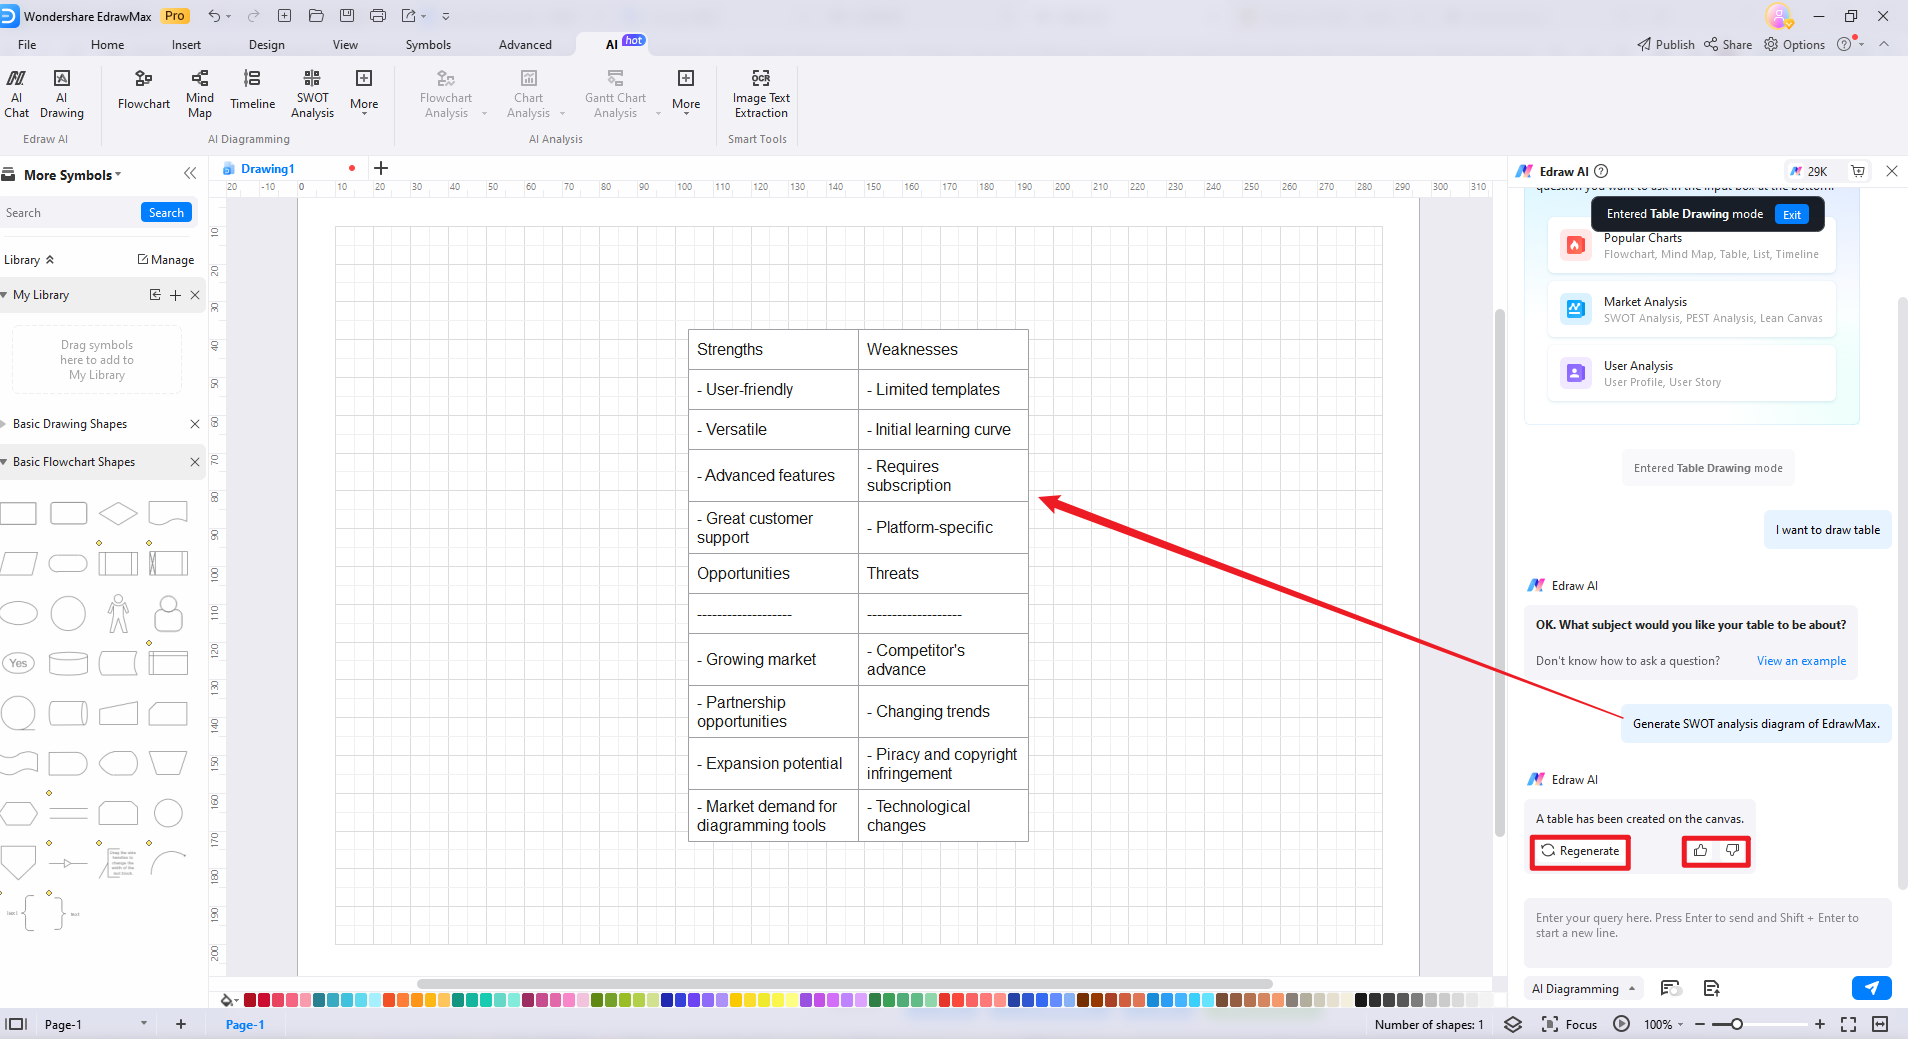The width and height of the screenshot is (1908, 1039).
Task: Create an AI Mind Map
Action: coord(200,94)
